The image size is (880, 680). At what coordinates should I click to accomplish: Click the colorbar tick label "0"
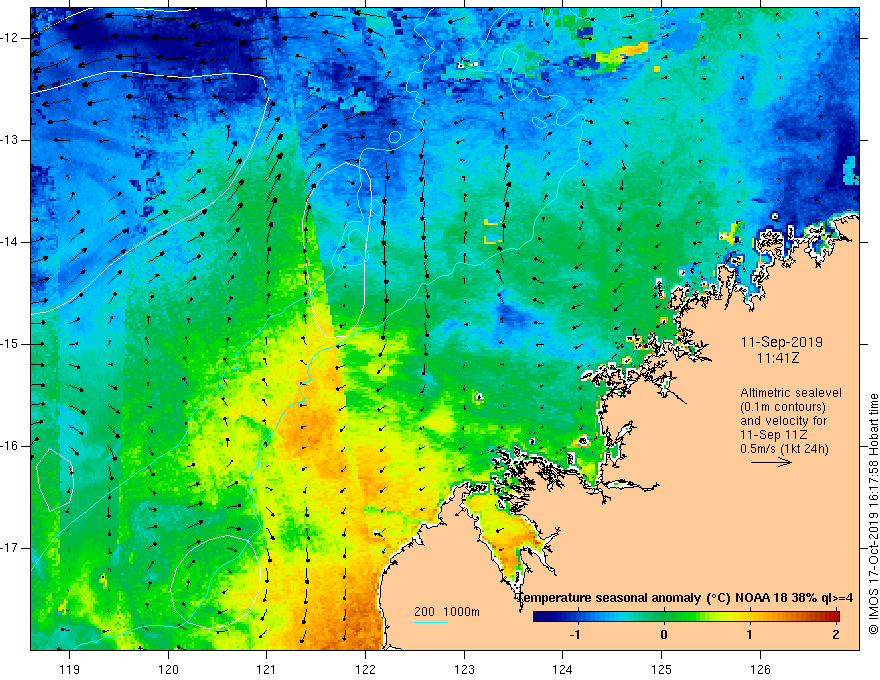(664, 635)
